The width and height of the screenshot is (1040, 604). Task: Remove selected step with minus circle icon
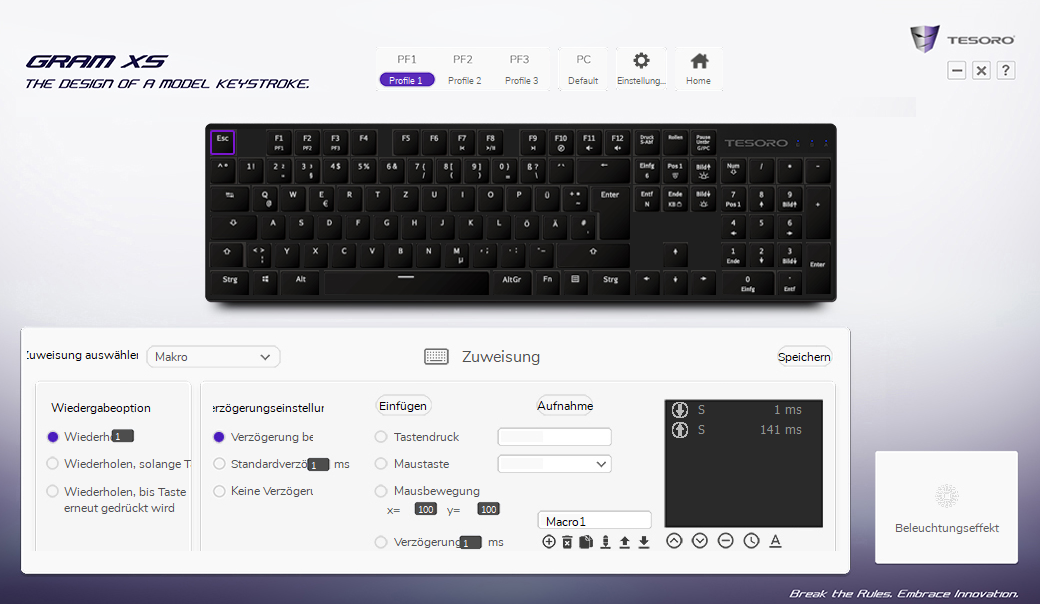coord(726,541)
